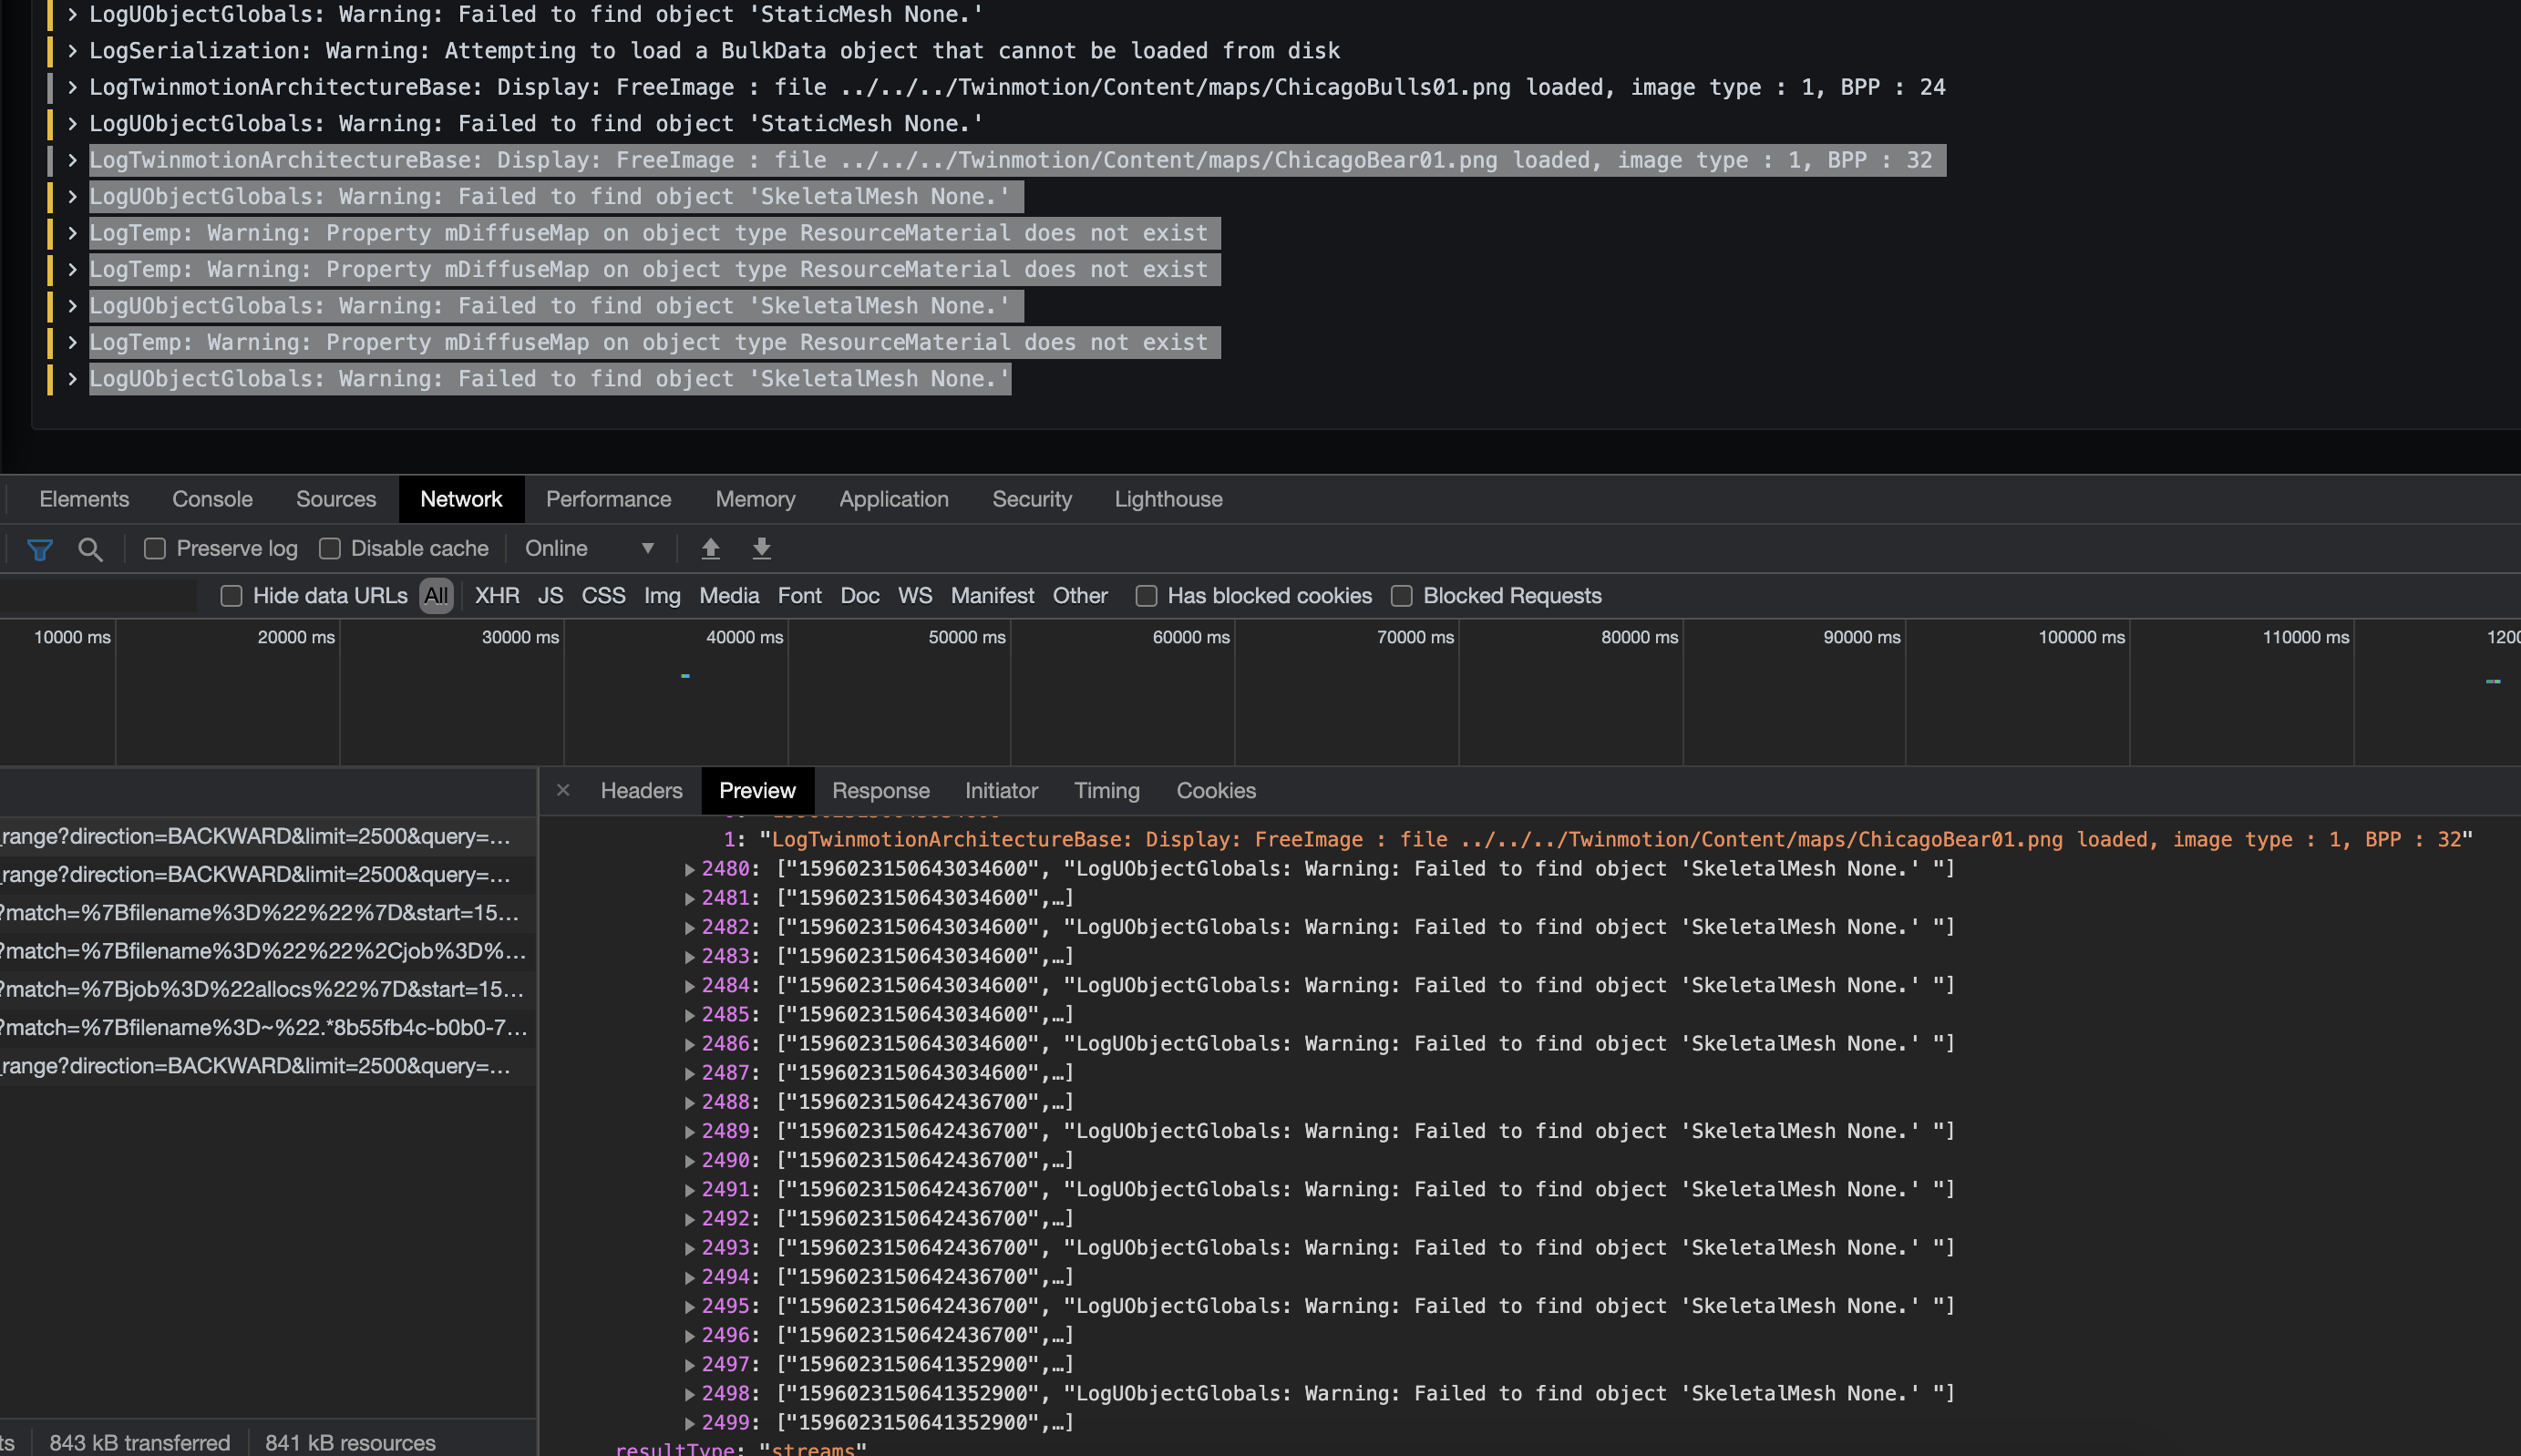Export HAR file using the download arrow icon
This screenshot has height=1456, width=2521.
pyautogui.click(x=761, y=548)
